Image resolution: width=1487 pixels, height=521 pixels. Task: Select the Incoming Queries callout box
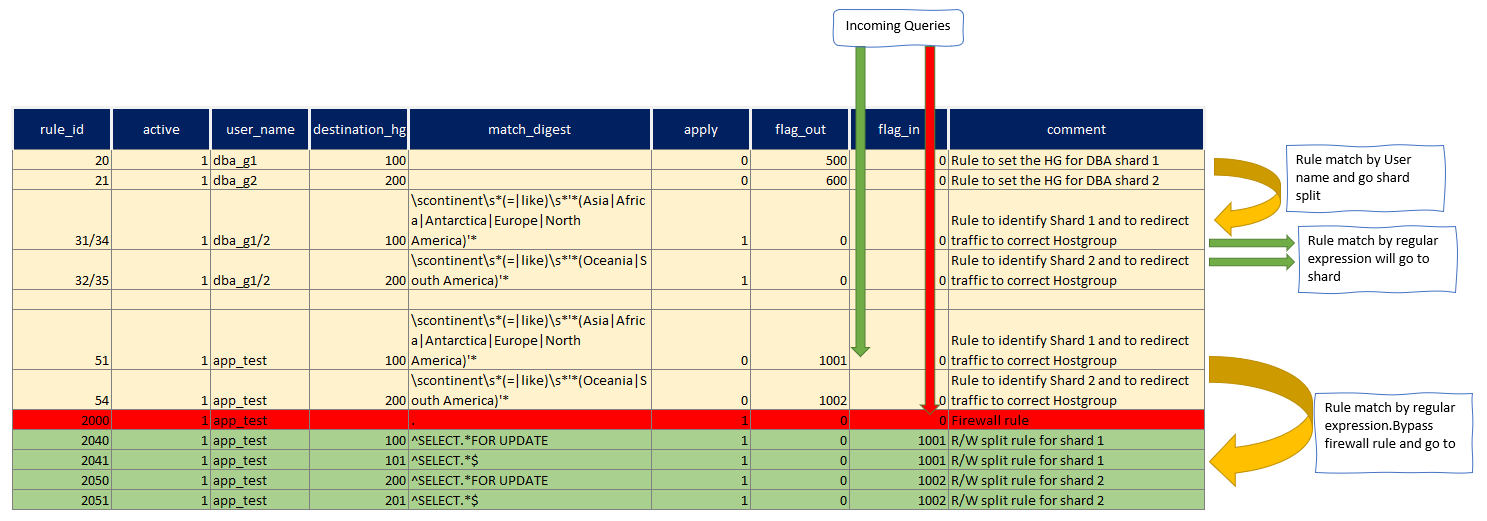pyautogui.click(x=898, y=27)
